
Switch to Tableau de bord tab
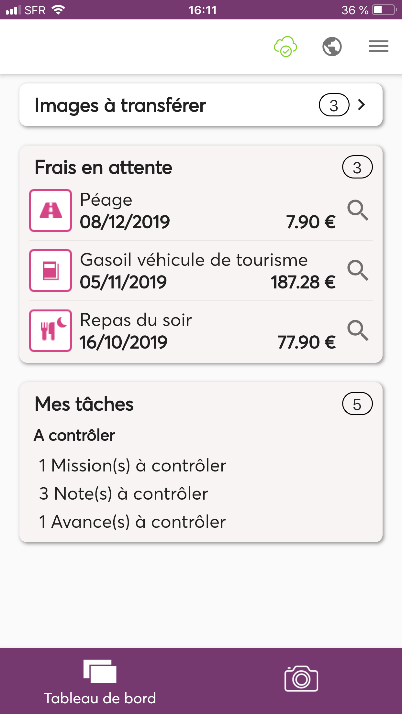100,681
